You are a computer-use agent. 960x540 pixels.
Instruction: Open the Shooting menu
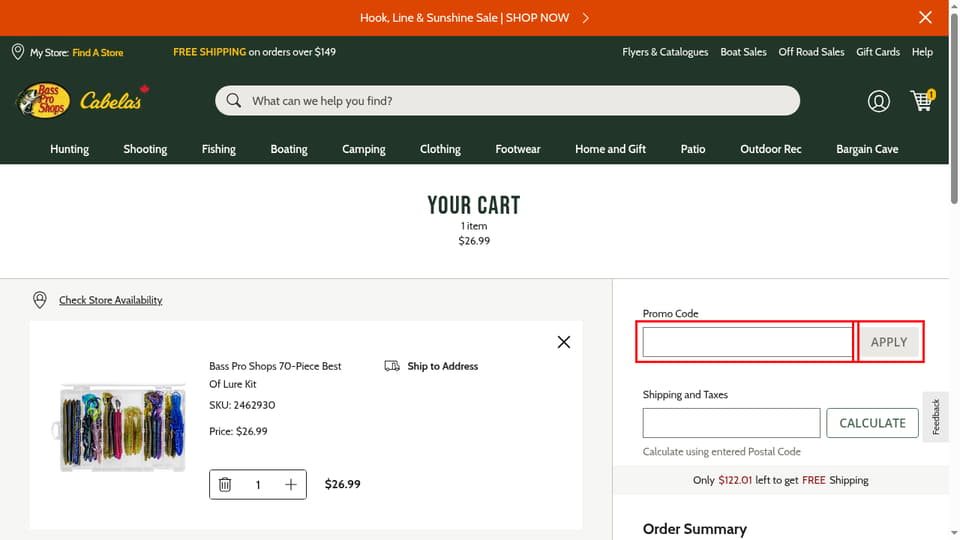click(145, 149)
